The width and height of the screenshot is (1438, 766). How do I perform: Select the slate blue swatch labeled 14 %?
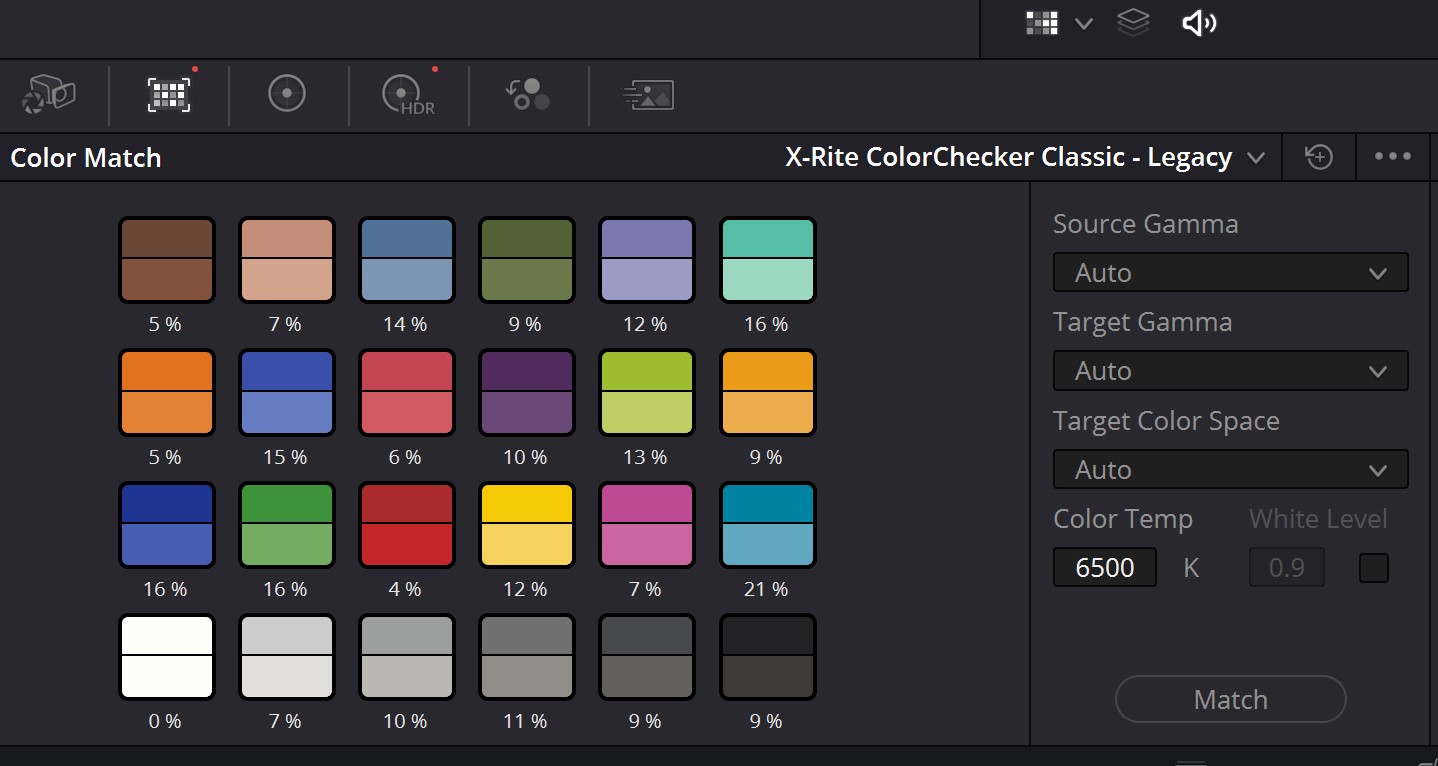[407, 260]
